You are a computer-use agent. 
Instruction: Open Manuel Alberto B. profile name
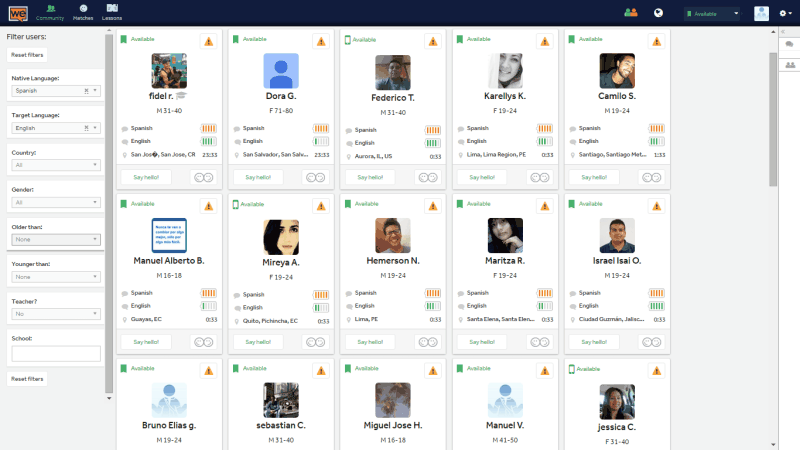coord(169,261)
